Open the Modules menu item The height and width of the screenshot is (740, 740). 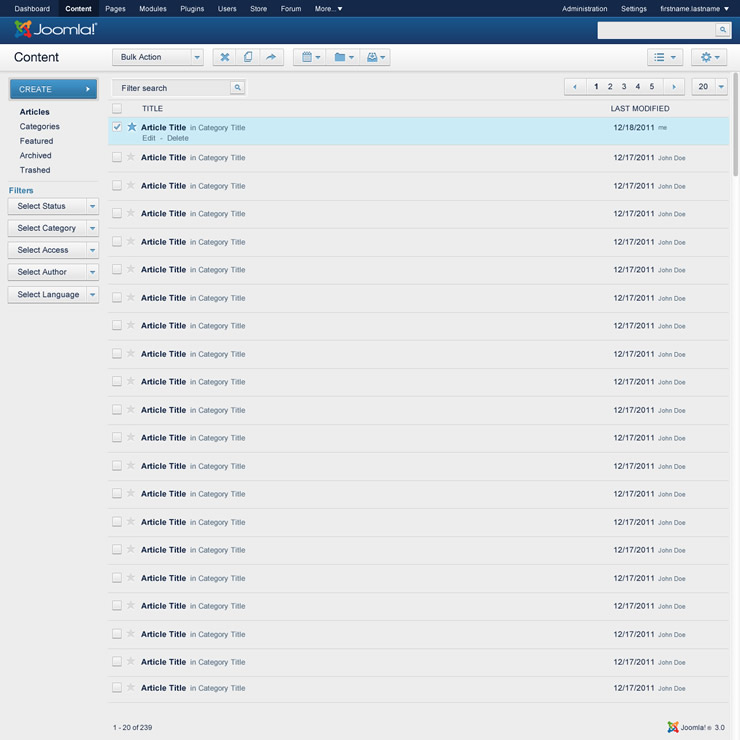click(x=152, y=8)
